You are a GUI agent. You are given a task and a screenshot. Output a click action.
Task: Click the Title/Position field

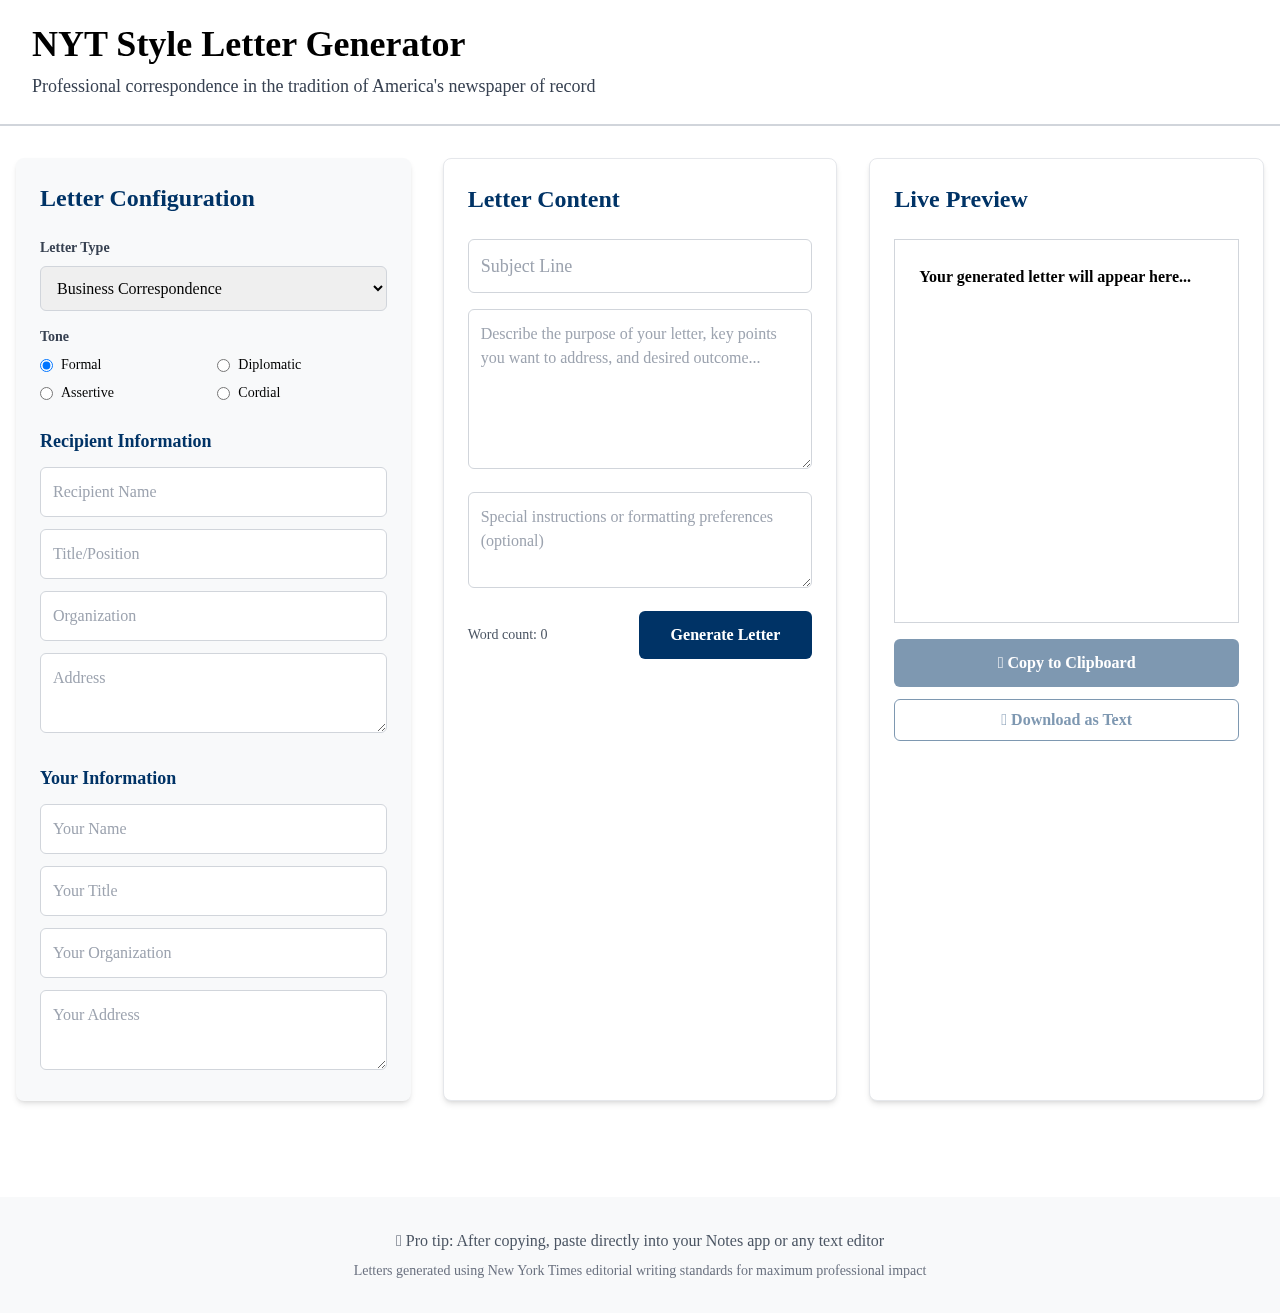point(213,554)
